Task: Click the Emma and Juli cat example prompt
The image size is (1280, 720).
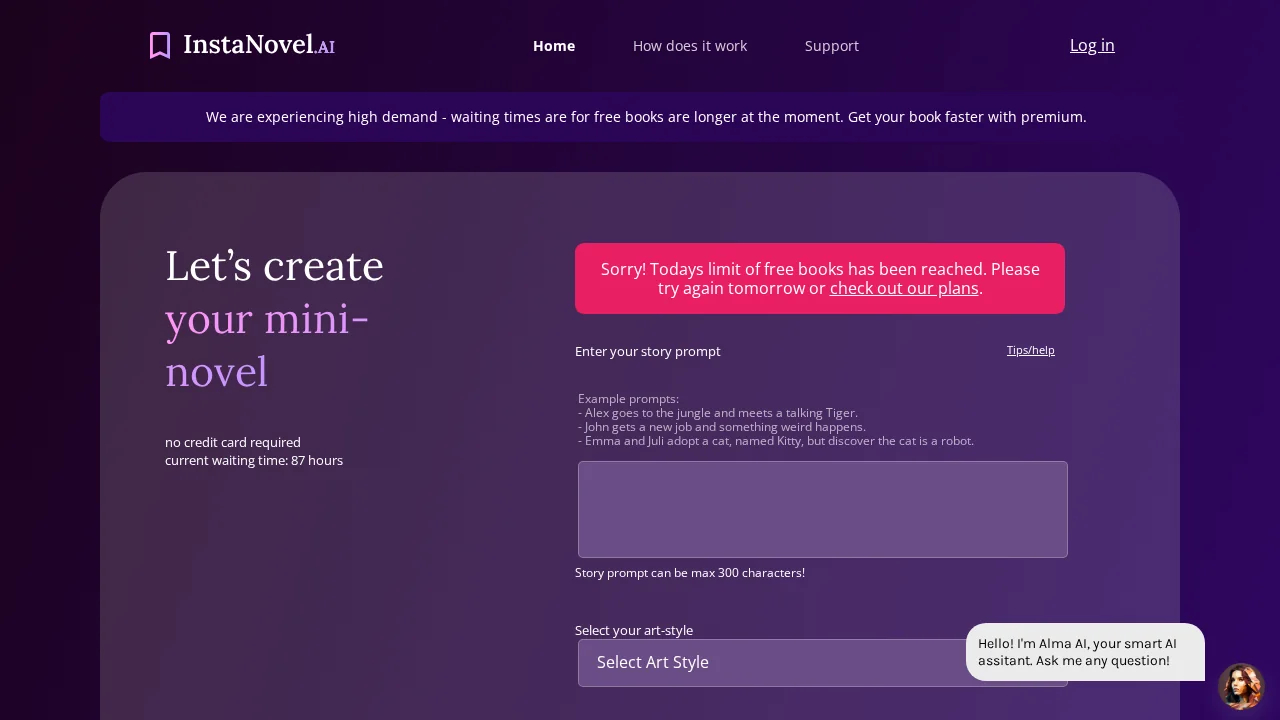Action: [x=776, y=440]
